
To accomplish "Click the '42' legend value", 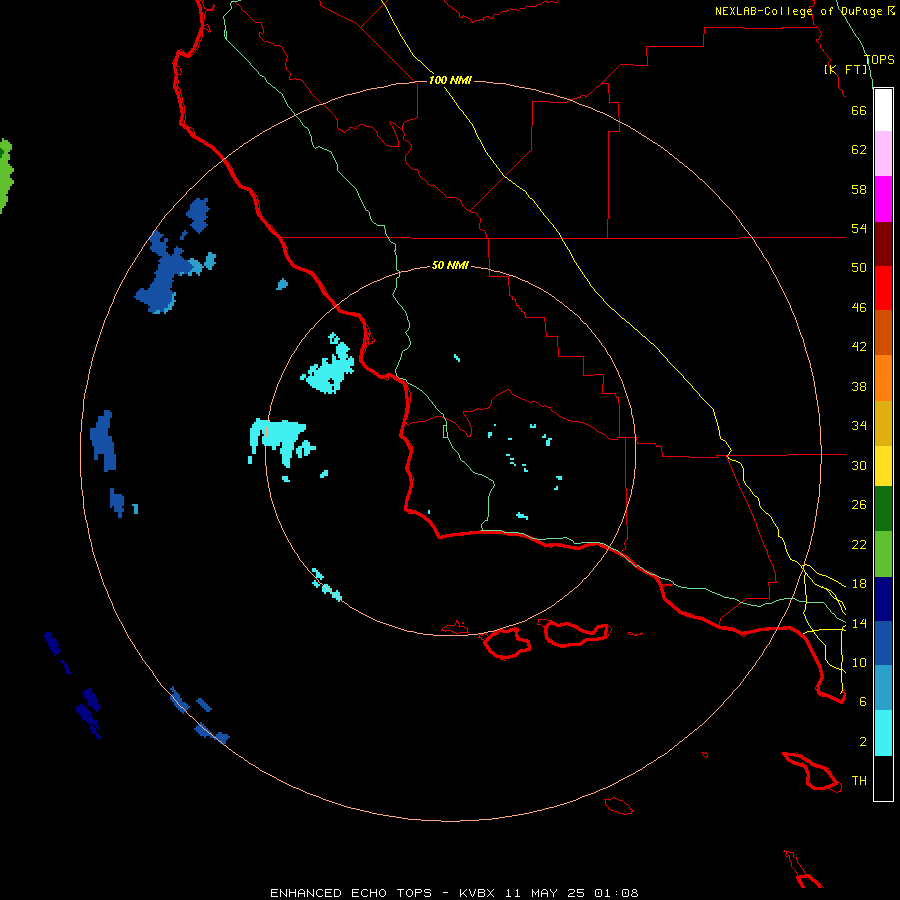I will (x=859, y=347).
